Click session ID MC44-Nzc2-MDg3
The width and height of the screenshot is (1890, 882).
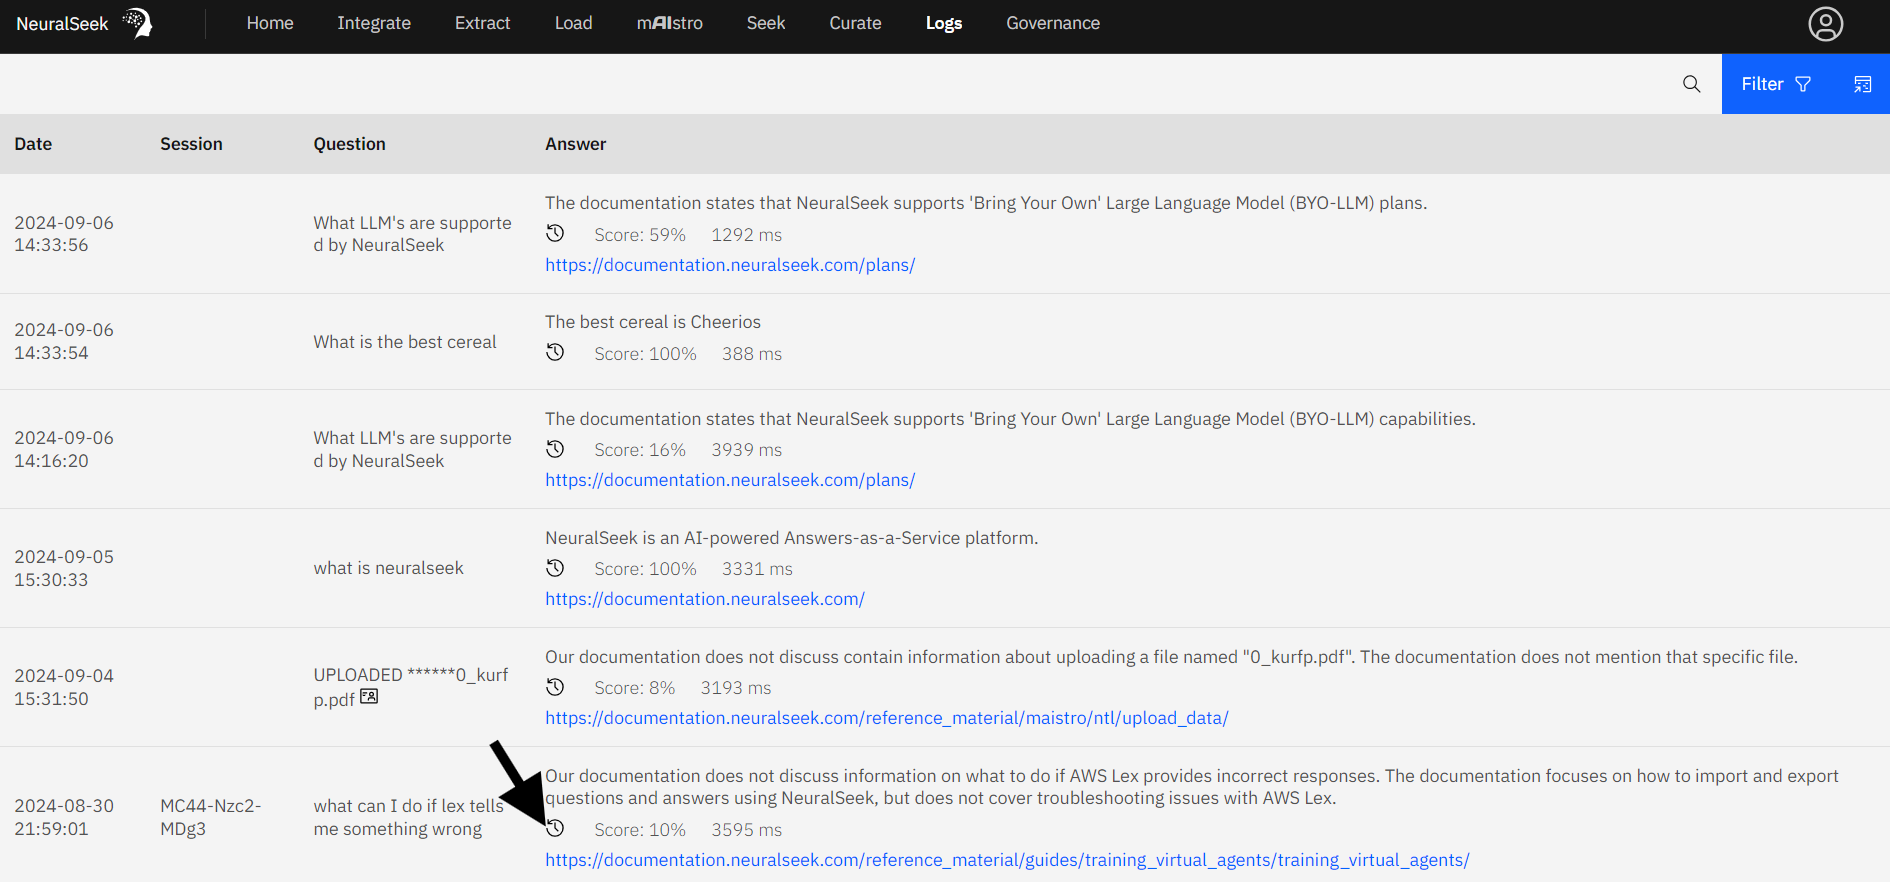pos(210,817)
